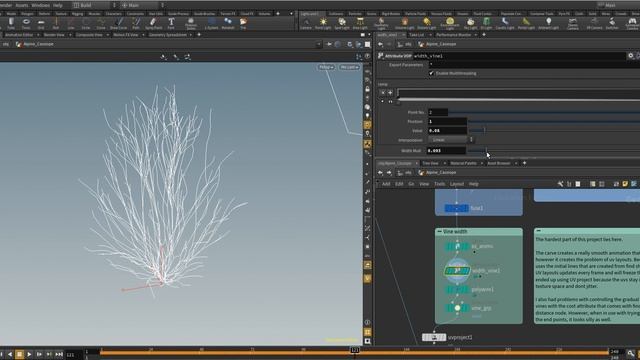Select the Font shelf tool
The width and height of the screenshot is (640, 360).
[171, 23]
